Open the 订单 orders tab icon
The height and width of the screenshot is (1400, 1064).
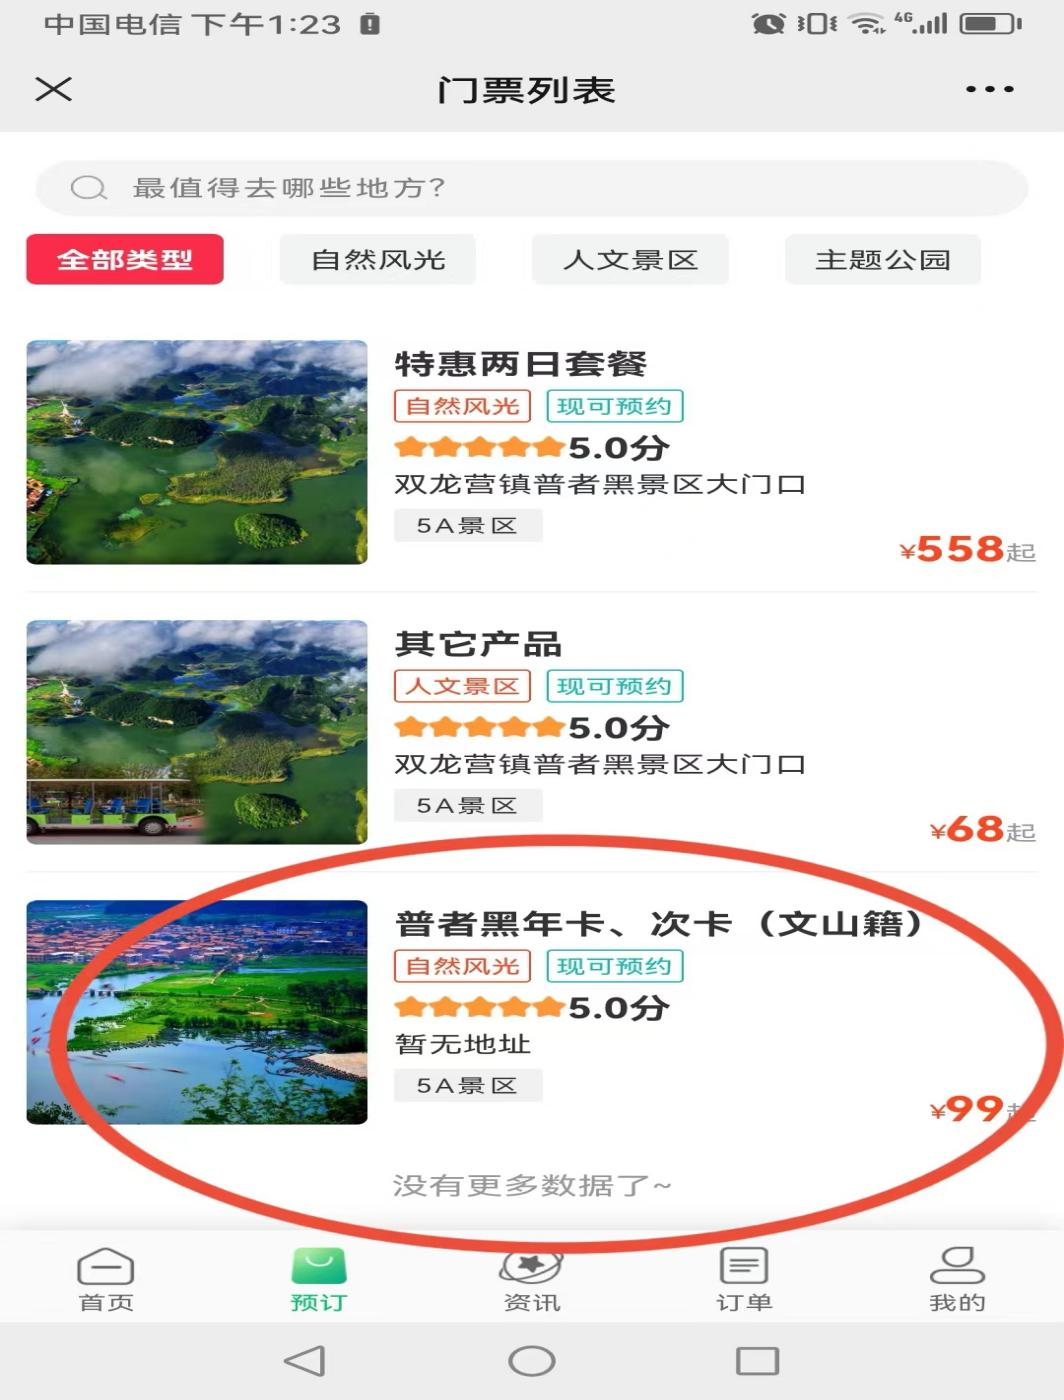(x=744, y=1266)
